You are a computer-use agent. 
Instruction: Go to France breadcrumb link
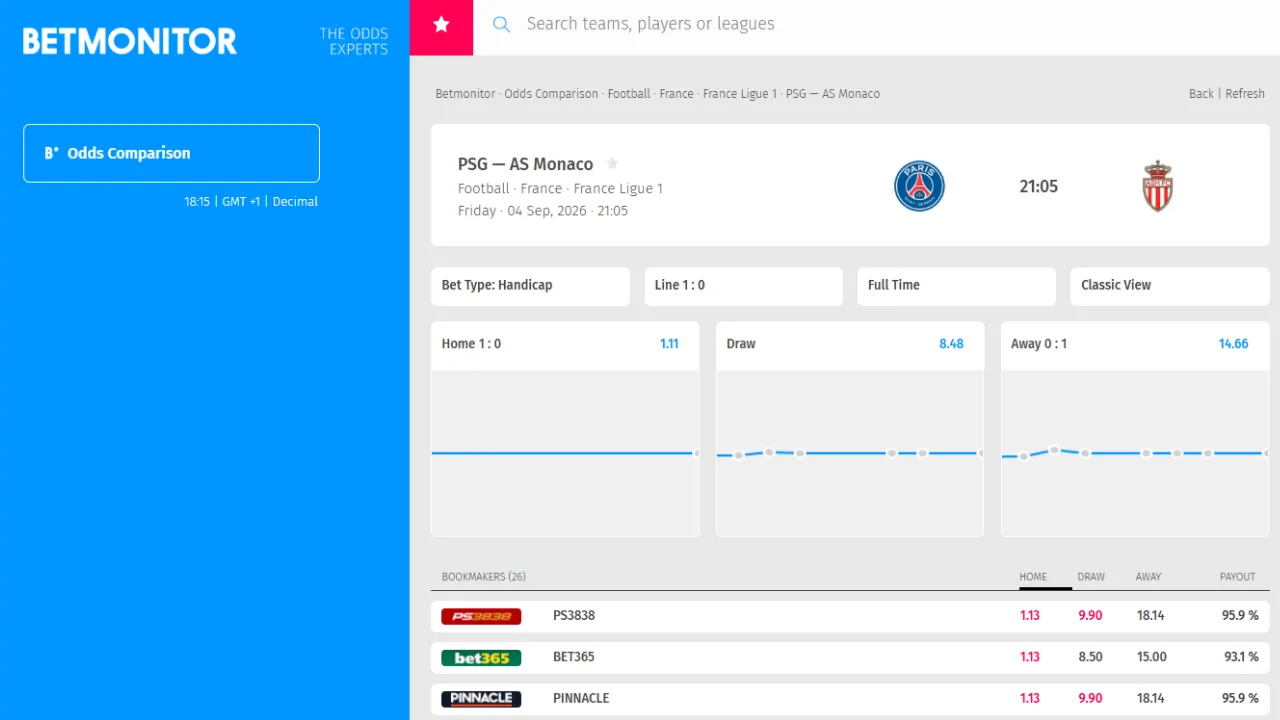coord(676,93)
